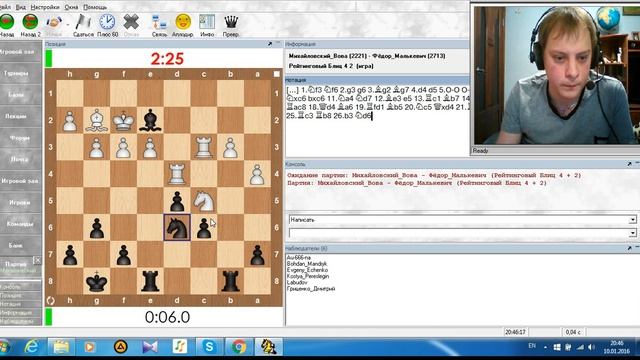Offer a draw with handshake icon

(x=53, y=22)
